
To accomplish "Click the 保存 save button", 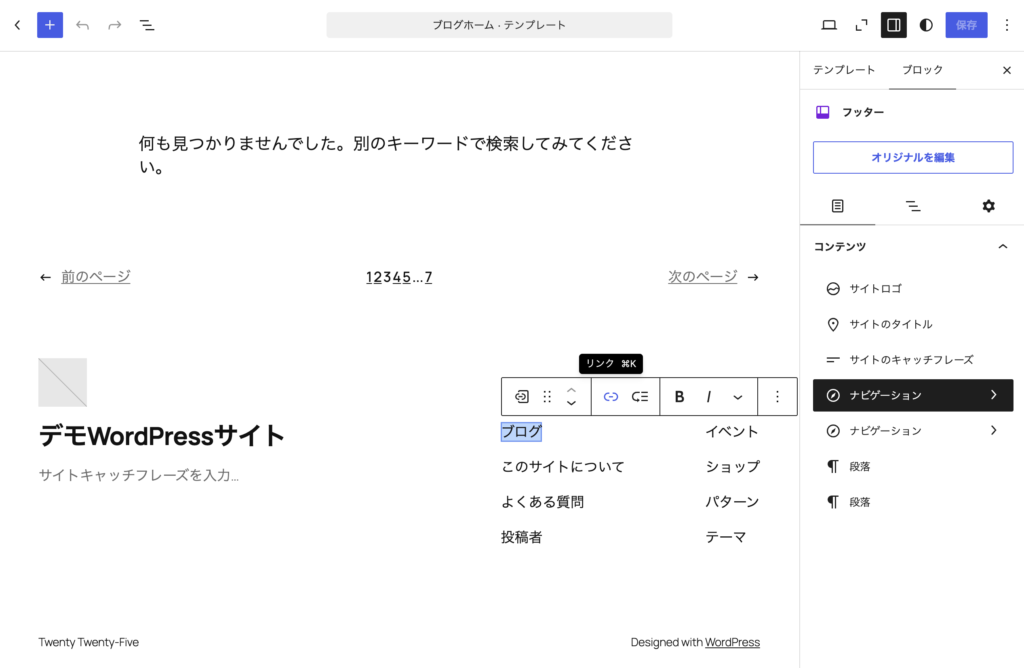I will 966,25.
